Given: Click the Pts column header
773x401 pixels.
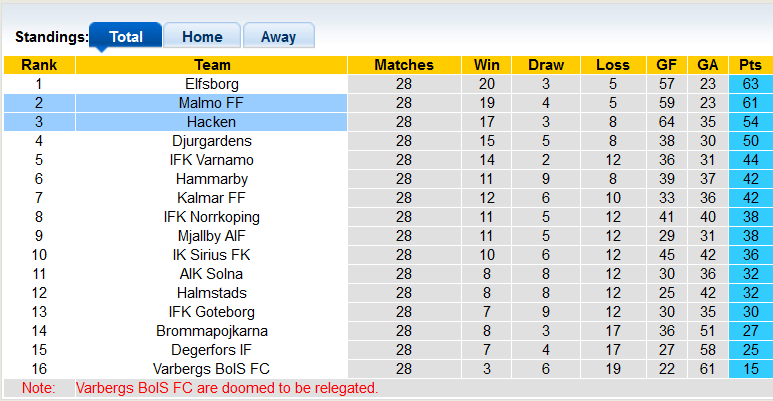Looking at the screenshot, I should [750, 65].
